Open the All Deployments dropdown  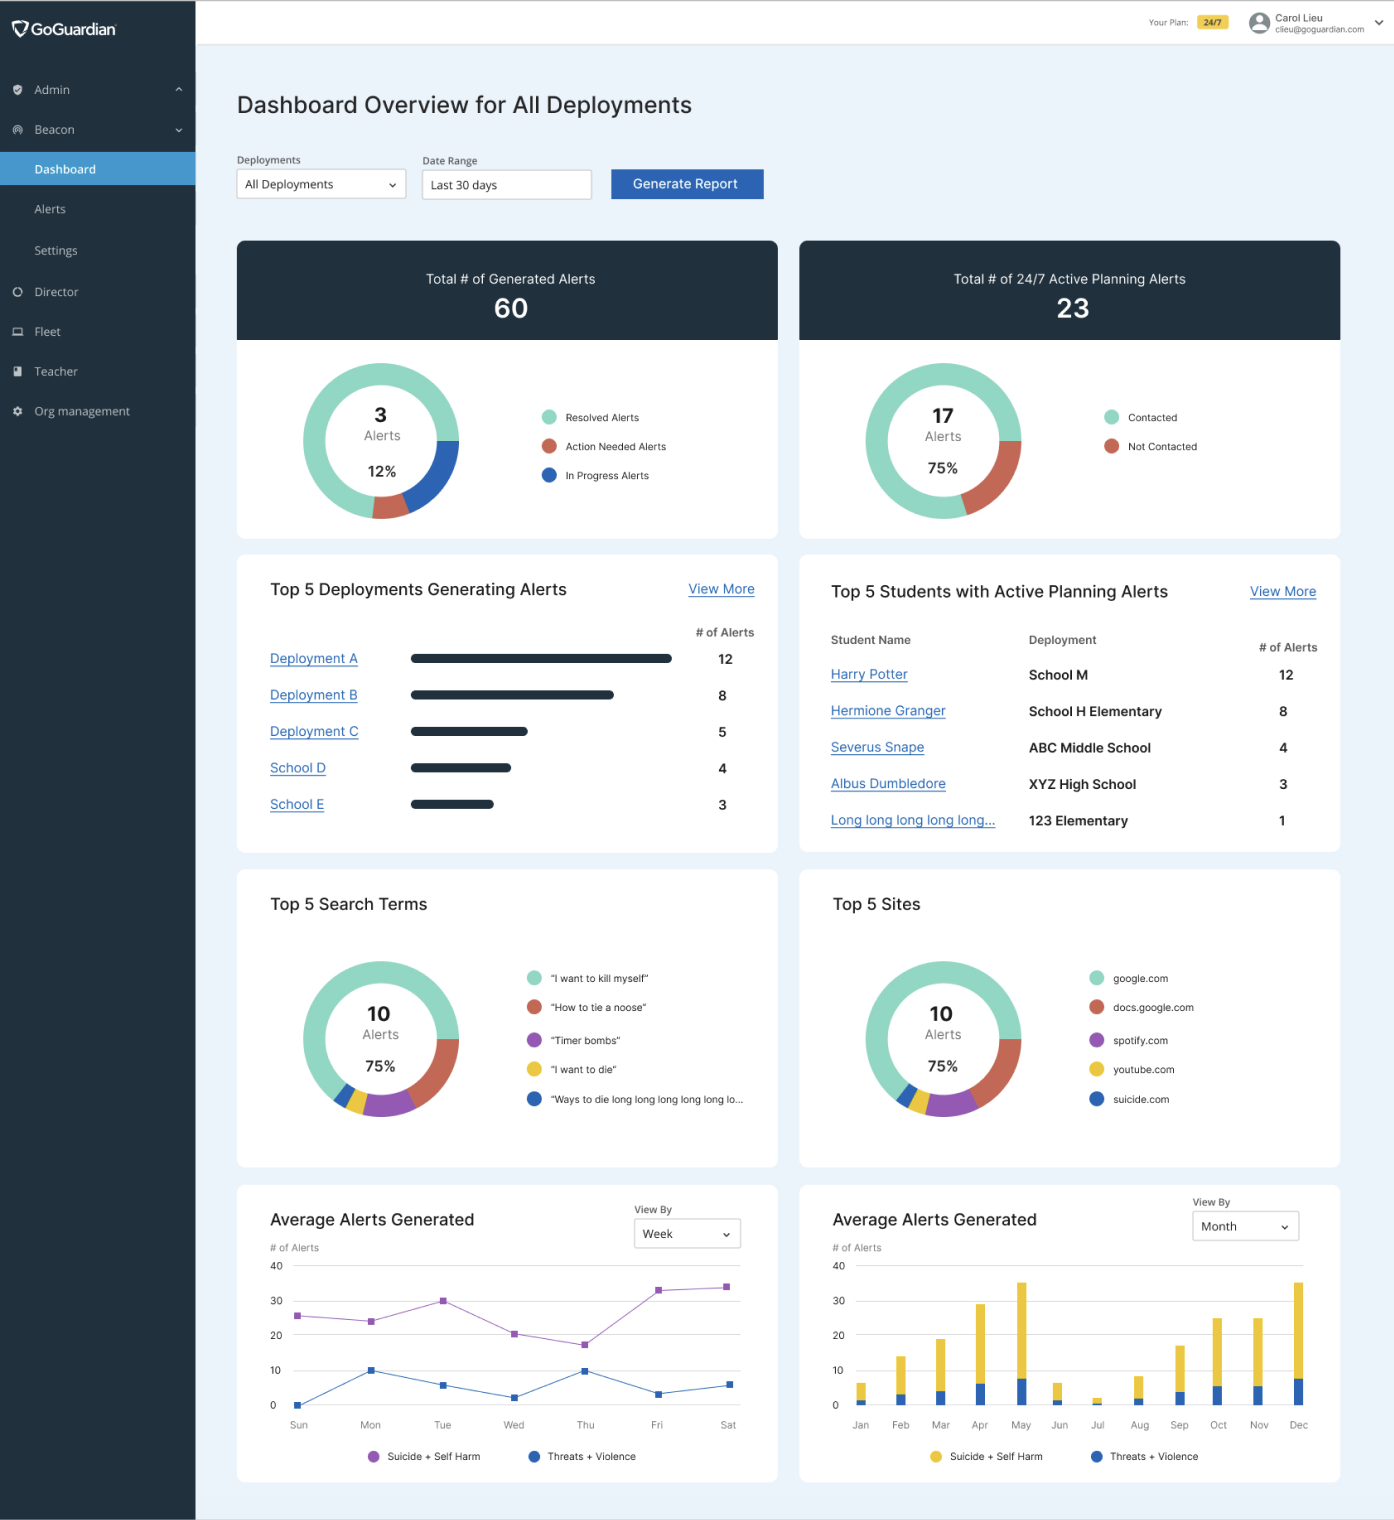point(321,184)
